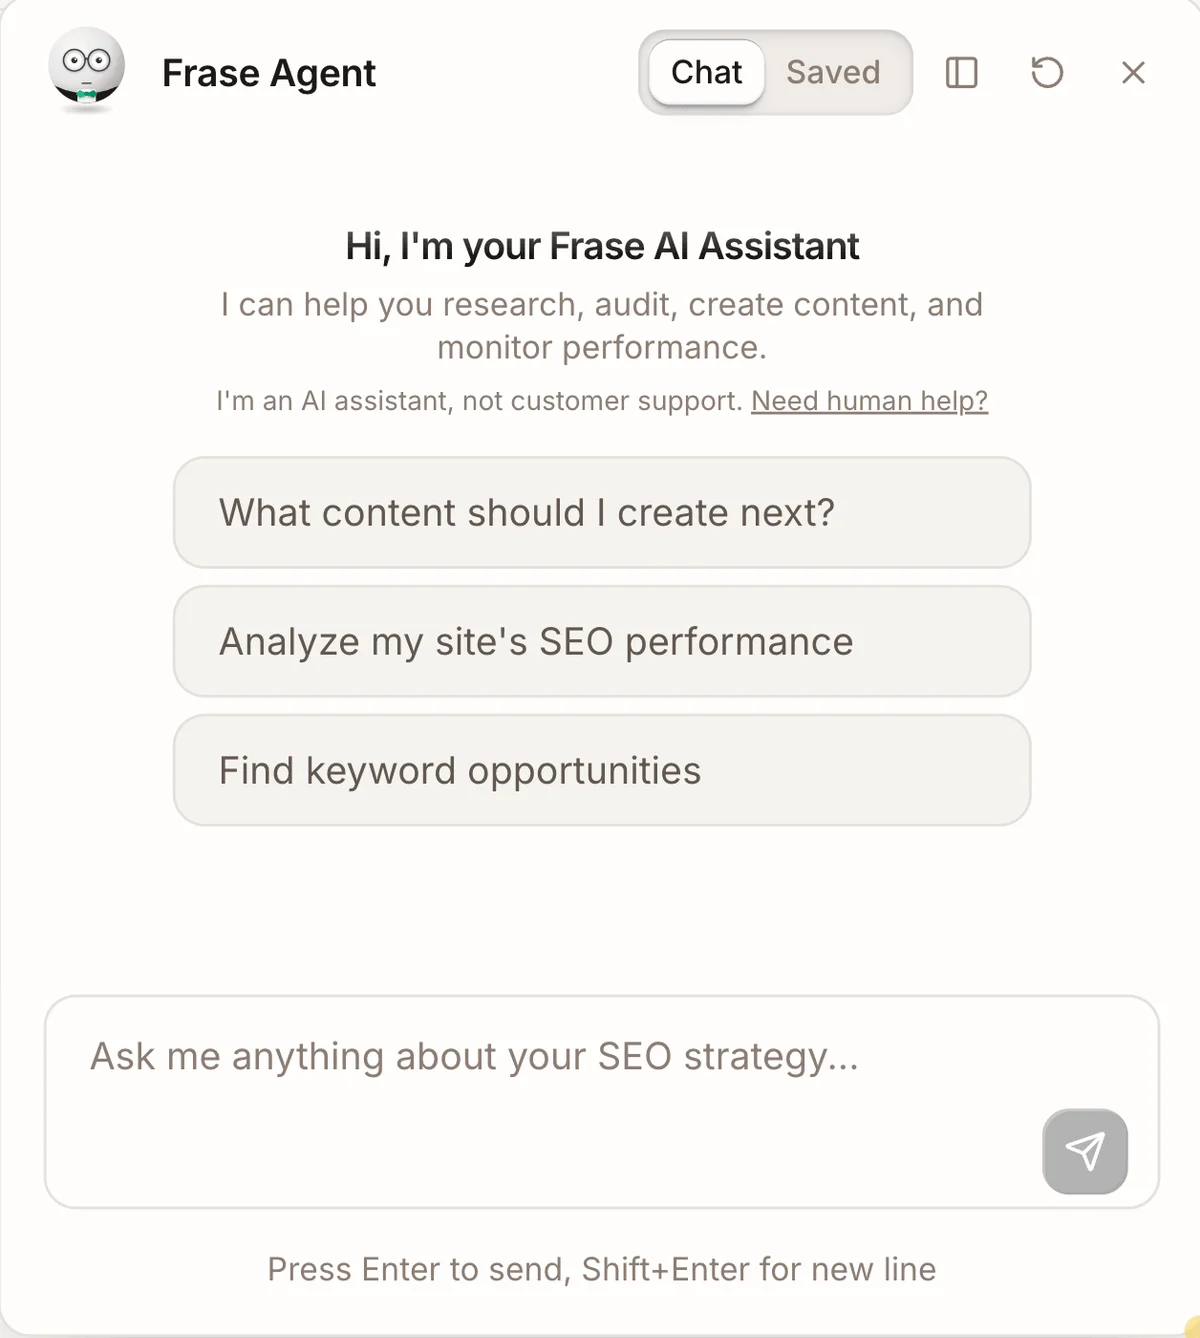Image resolution: width=1200 pixels, height=1338 pixels.
Task: Send the message using the paper plane icon
Action: (1085, 1152)
